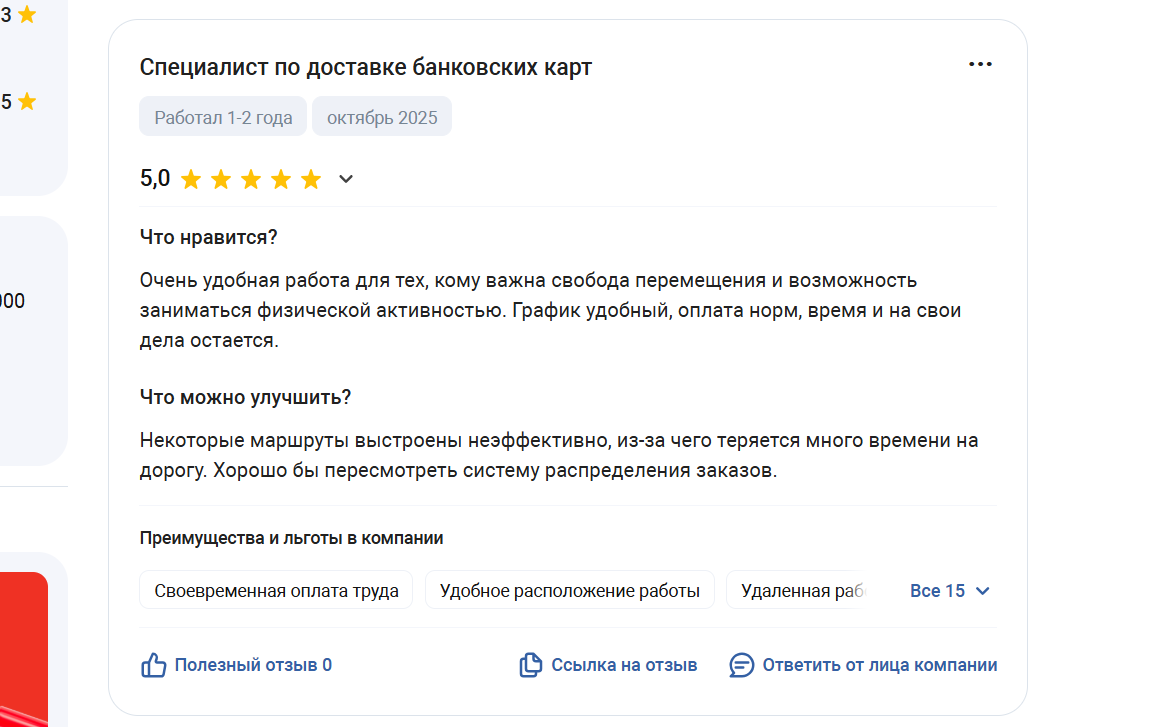
Task: Click the speech bubble reply icon
Action: 741,665
